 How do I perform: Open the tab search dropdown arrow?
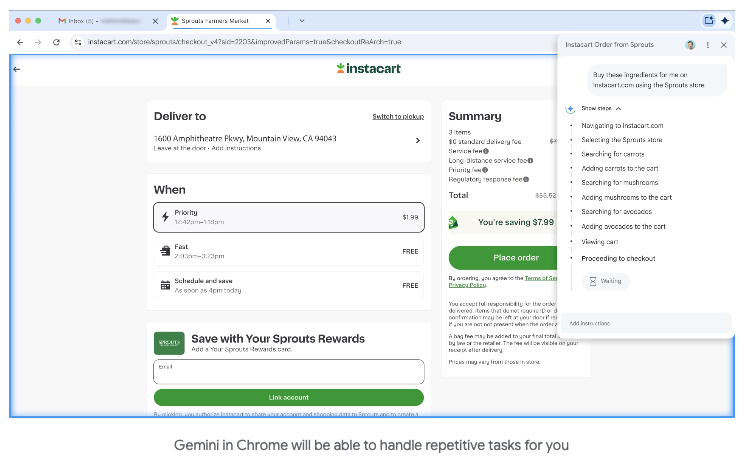click(302, 20)
